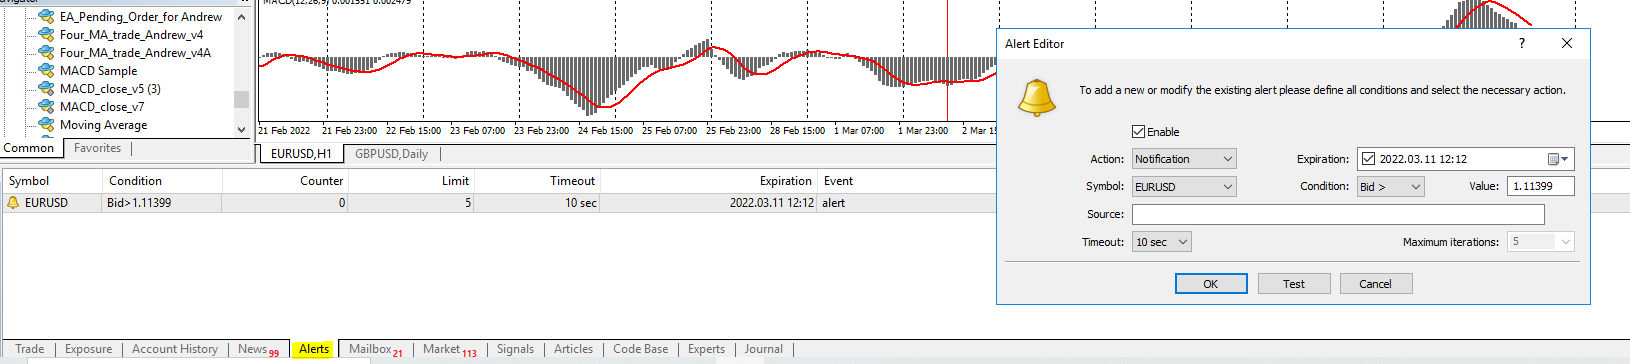Select Moving Average expert advisor
Viewport: 1630px width, 364px height.
click(x=103, y=125)
